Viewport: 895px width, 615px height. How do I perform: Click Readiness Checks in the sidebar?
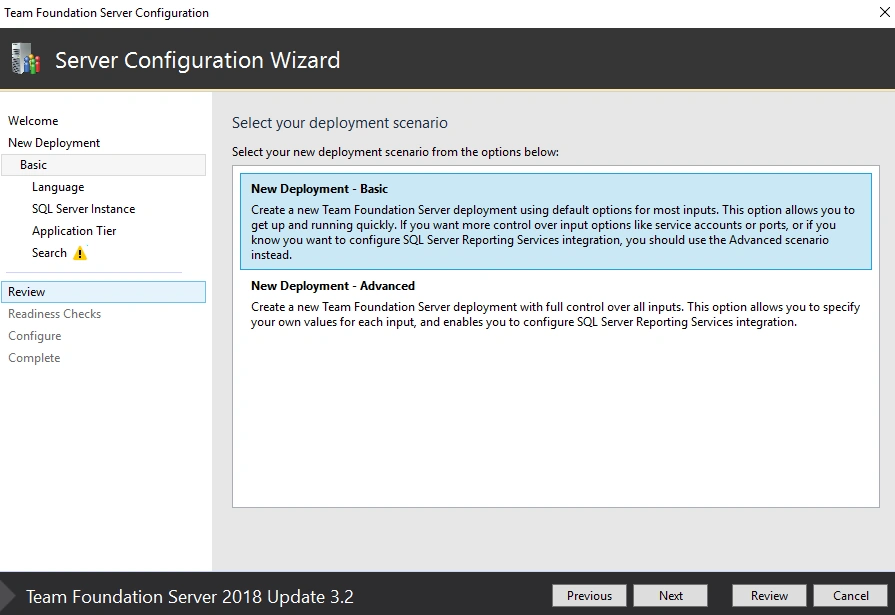54,314
